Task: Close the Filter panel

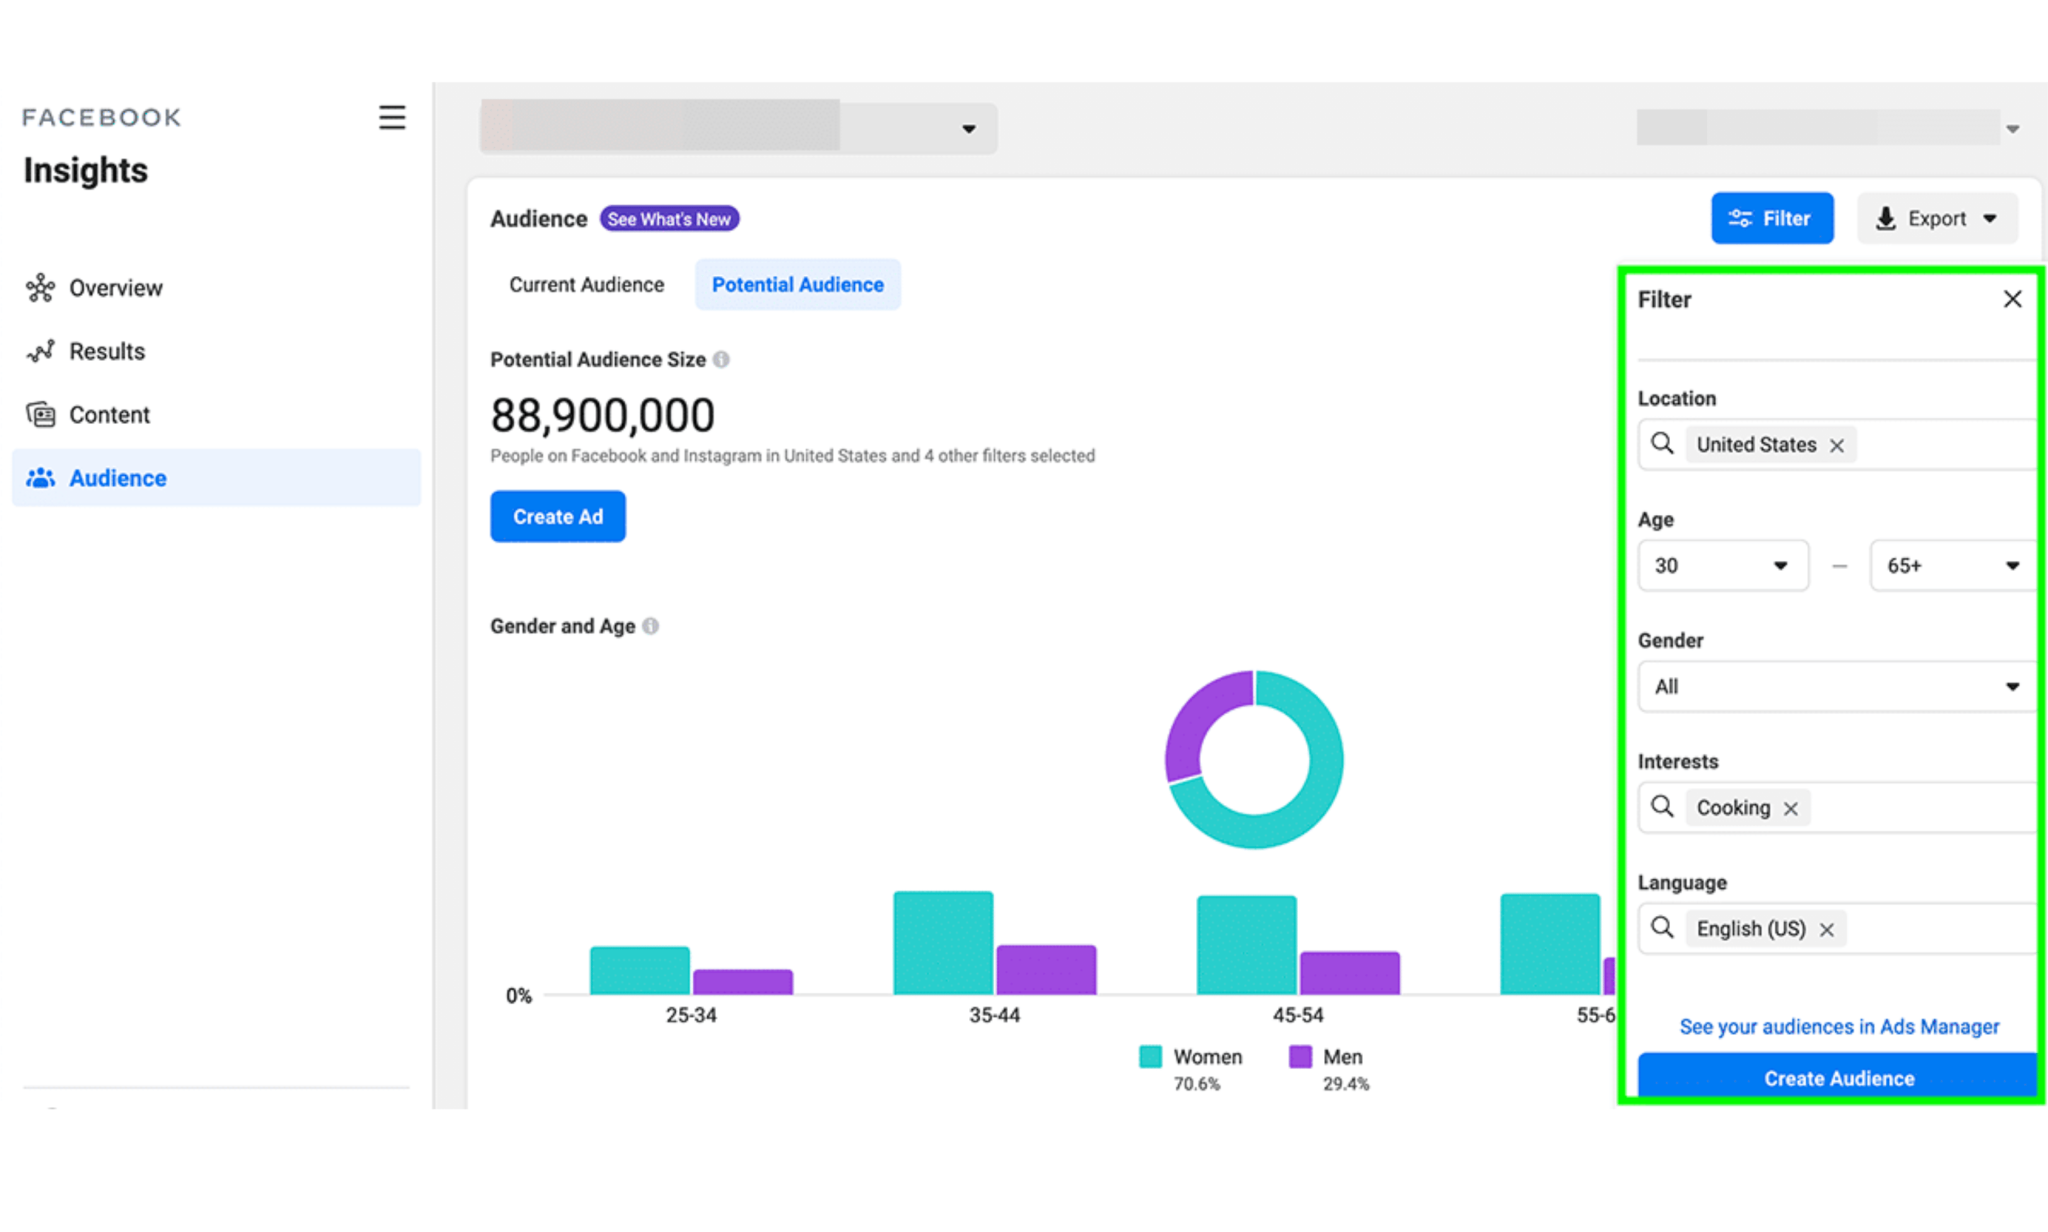Action: [x=2012, y=298]
